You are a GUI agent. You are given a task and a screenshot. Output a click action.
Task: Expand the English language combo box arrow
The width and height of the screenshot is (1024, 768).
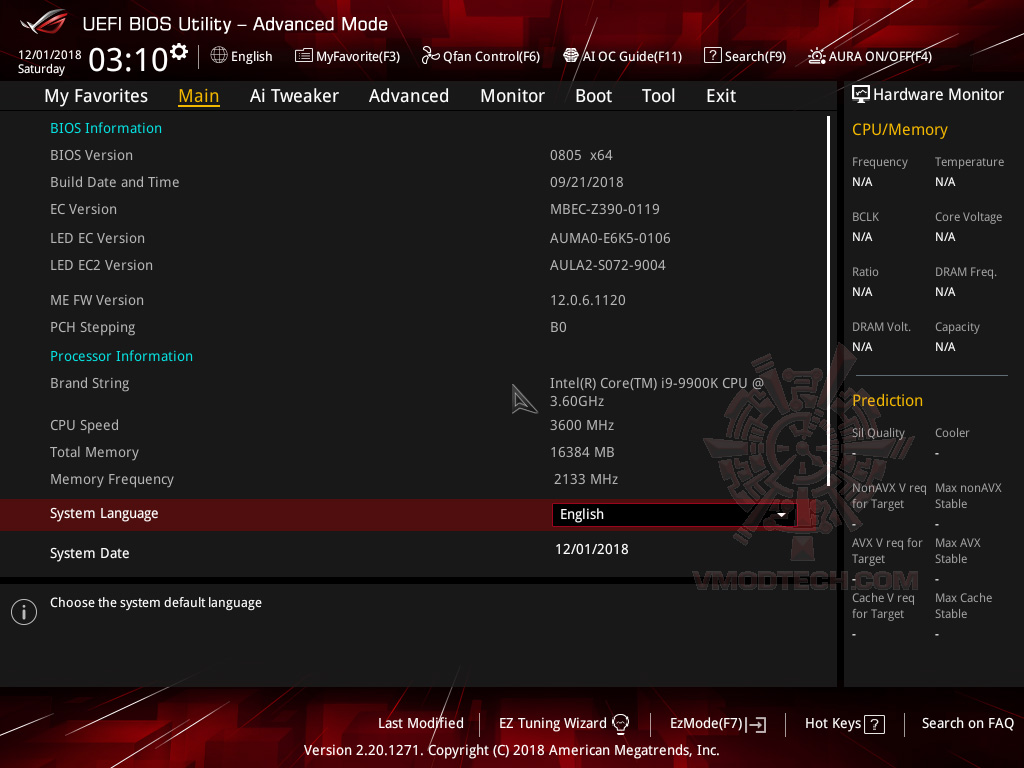tap(782, 514)
